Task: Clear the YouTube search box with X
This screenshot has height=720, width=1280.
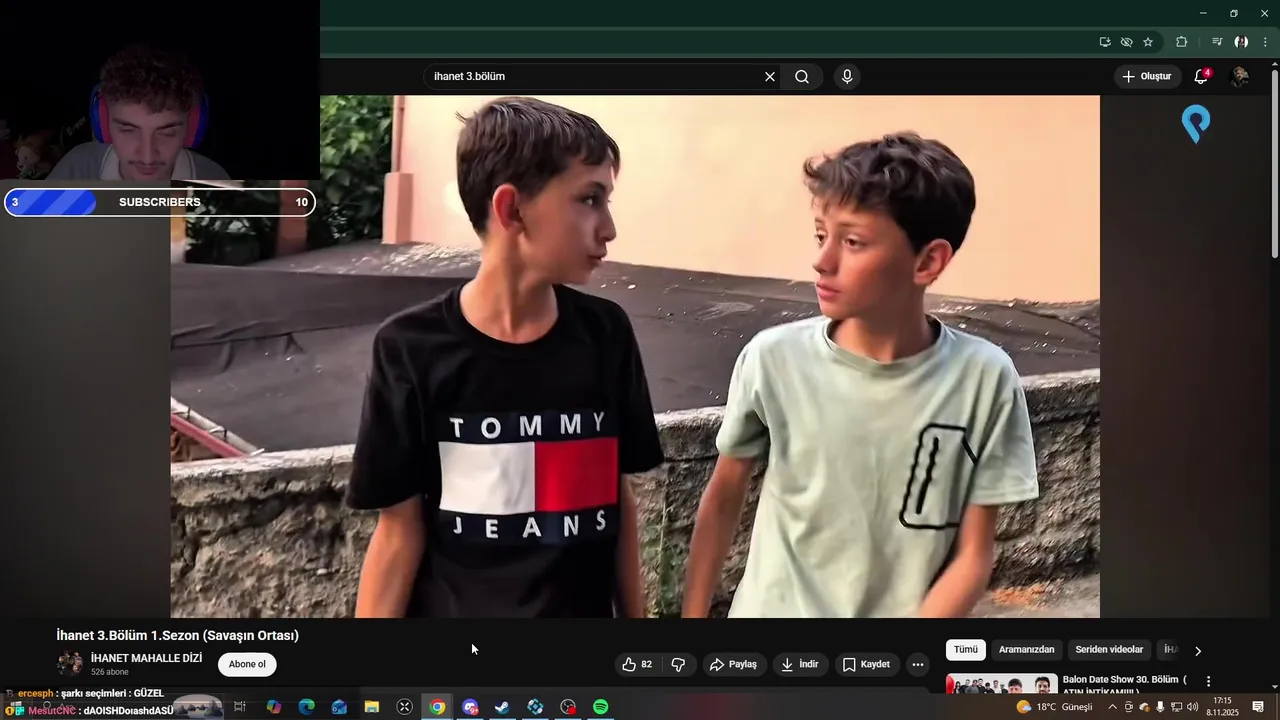Action: [770, 77]
